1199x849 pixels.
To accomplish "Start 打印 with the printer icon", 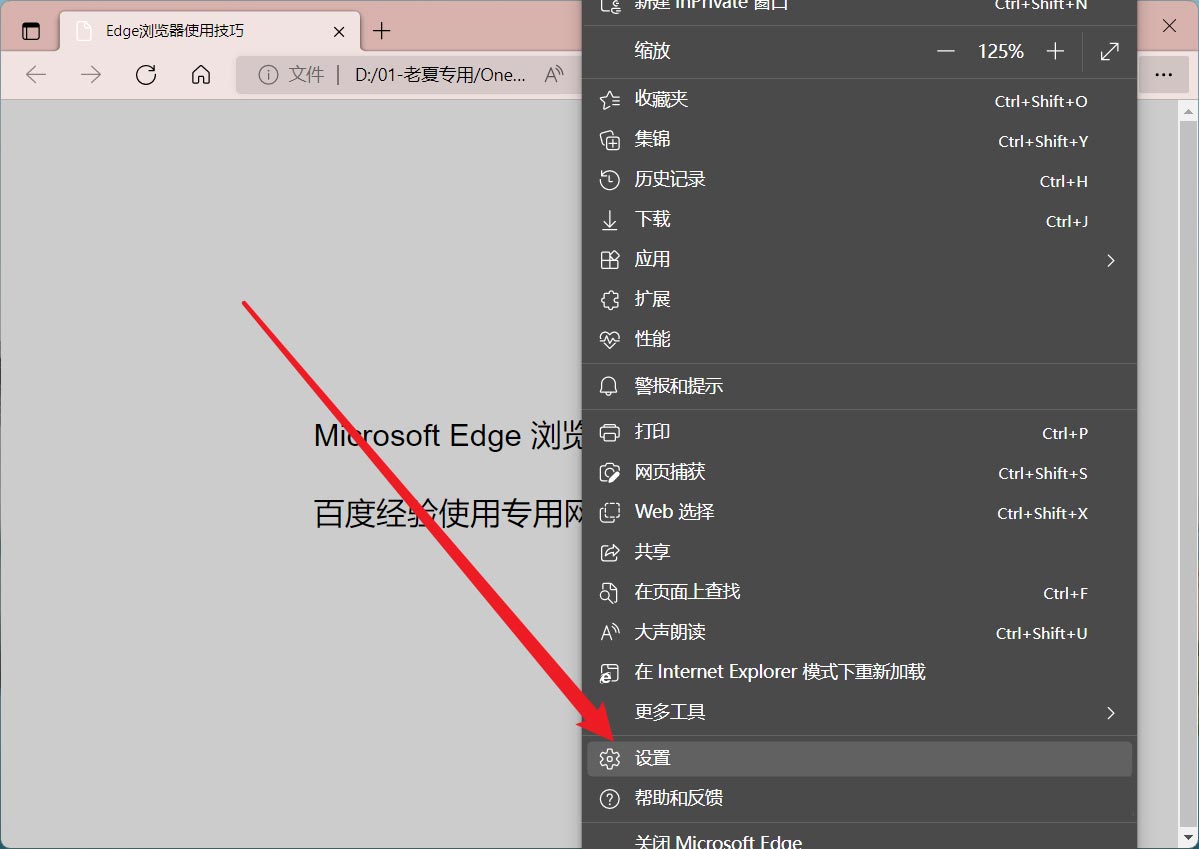I will pos(610,432).
